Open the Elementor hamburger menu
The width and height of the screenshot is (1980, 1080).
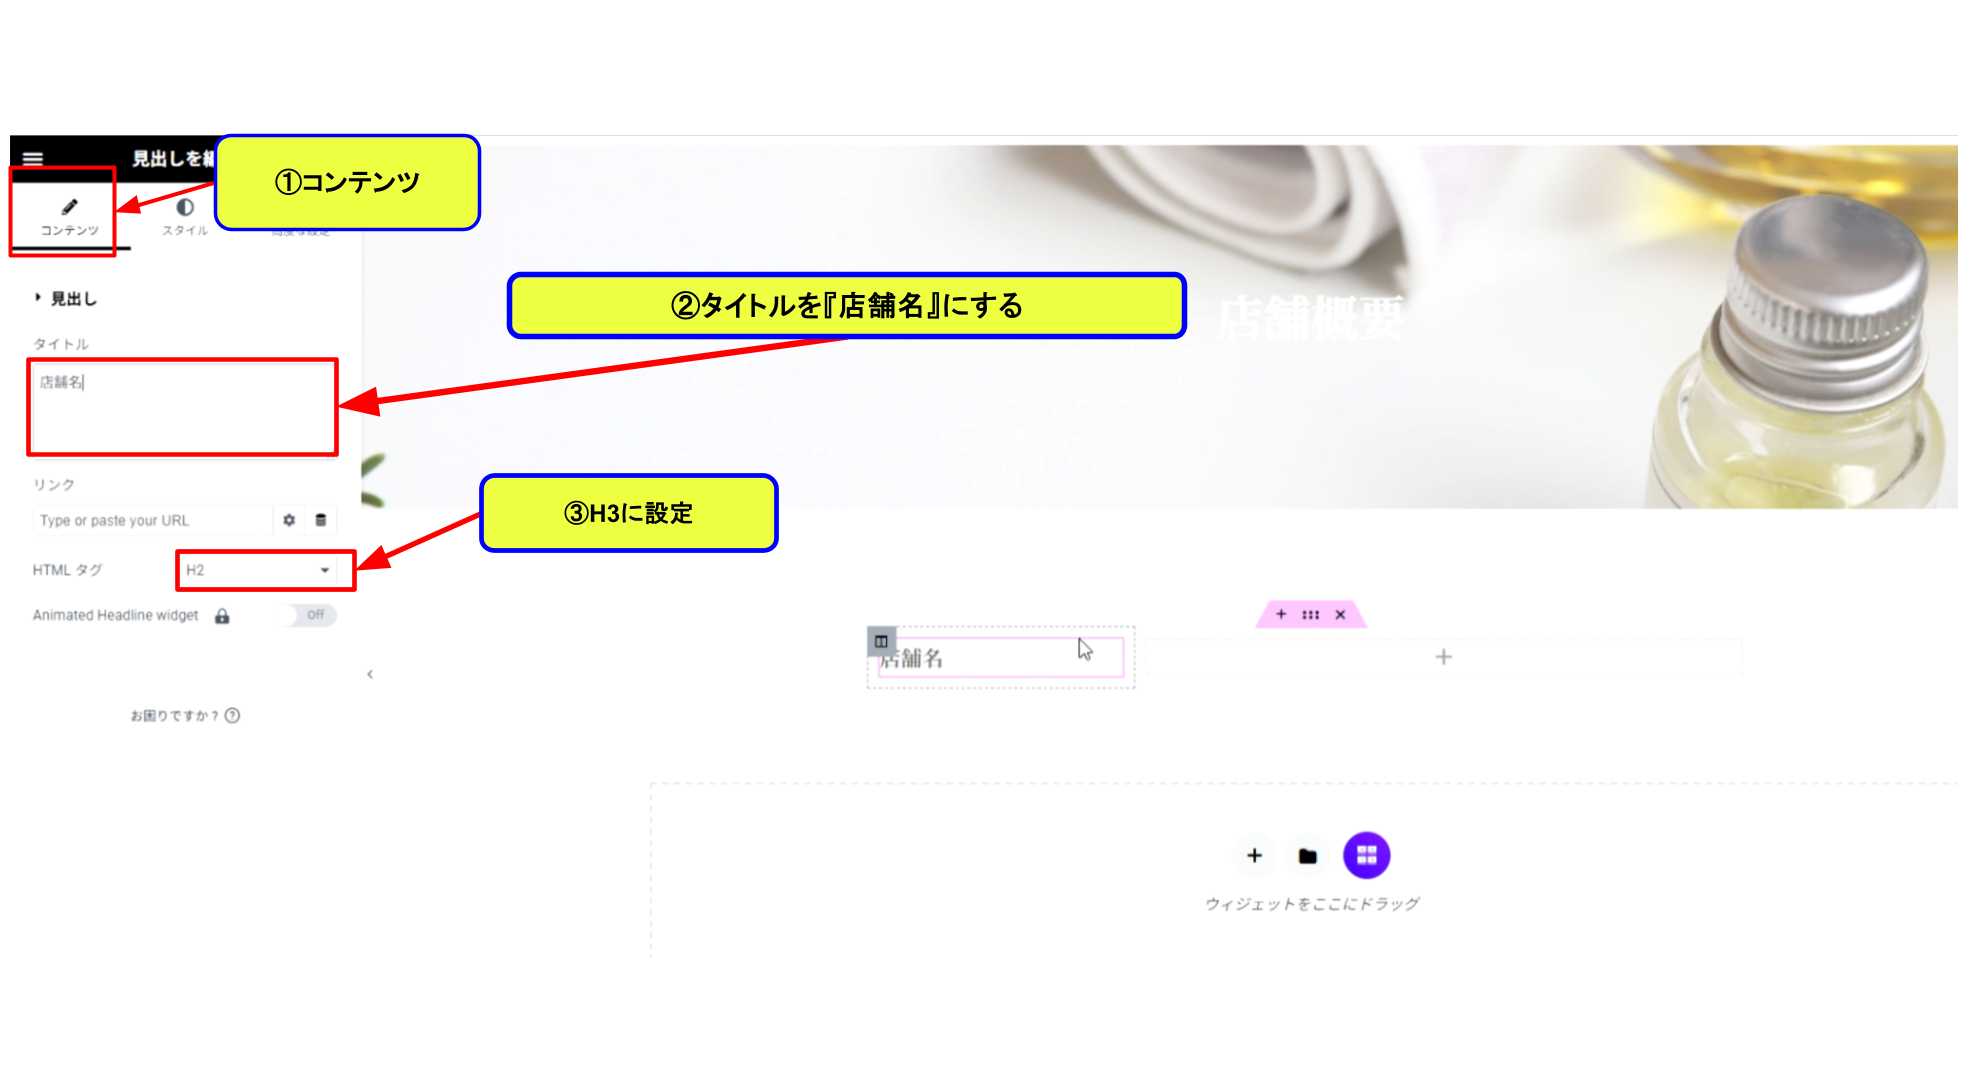coord(33,158)
